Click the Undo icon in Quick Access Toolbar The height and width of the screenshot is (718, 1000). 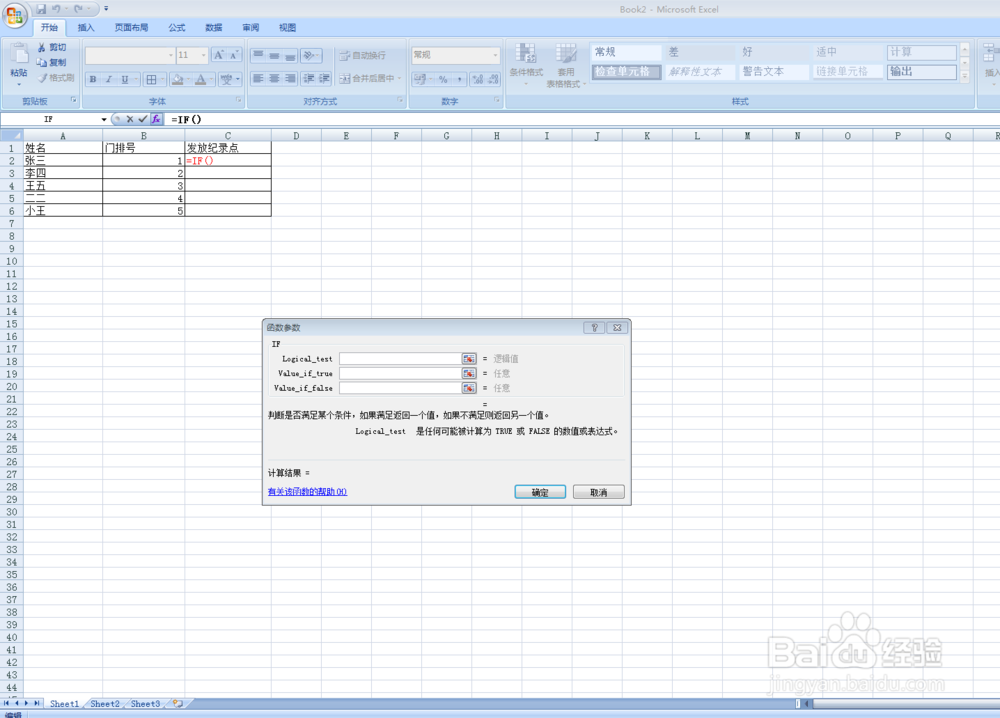pyautogui.click(x=56, y=9)
